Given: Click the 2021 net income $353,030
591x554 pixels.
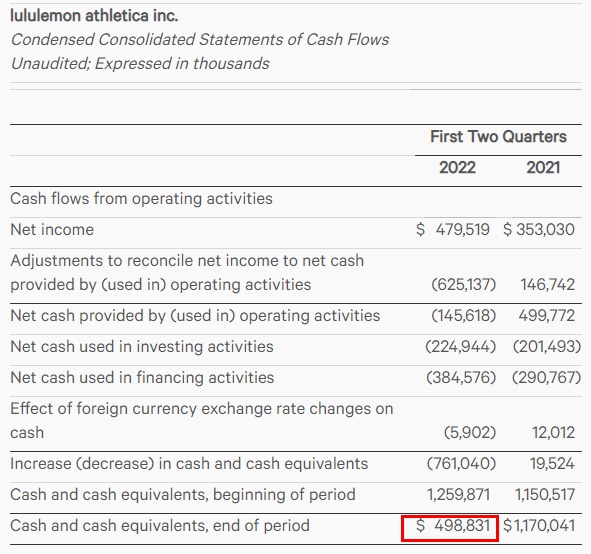Looking at the screenshot, I should coord(539,230).
